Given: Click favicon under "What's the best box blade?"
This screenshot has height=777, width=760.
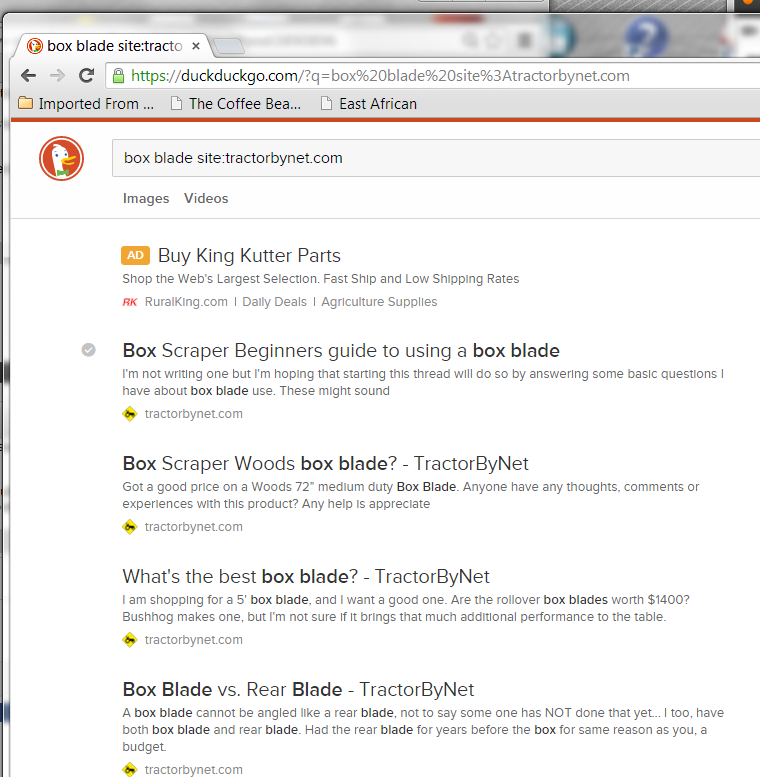Looking at the screenshot, I should 130,640.
